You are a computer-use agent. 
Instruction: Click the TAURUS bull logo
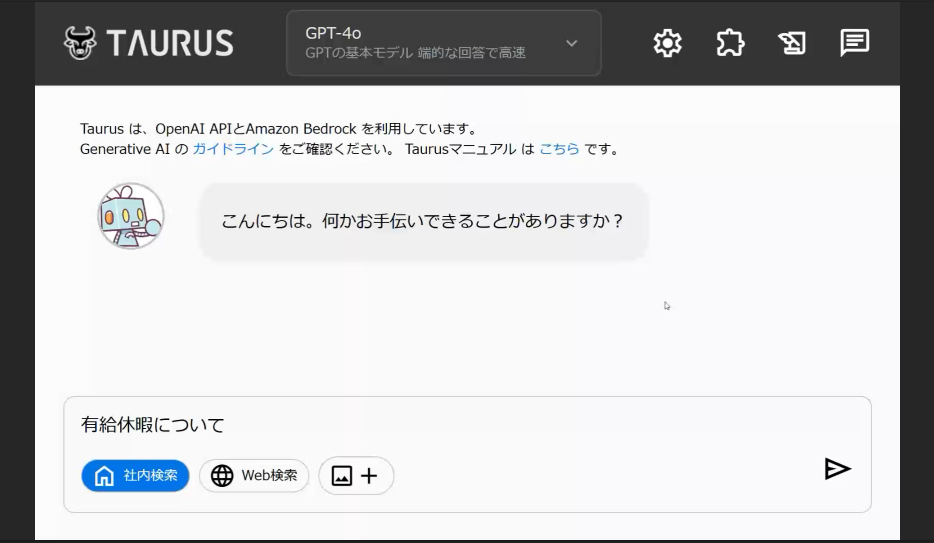[80, 43]
